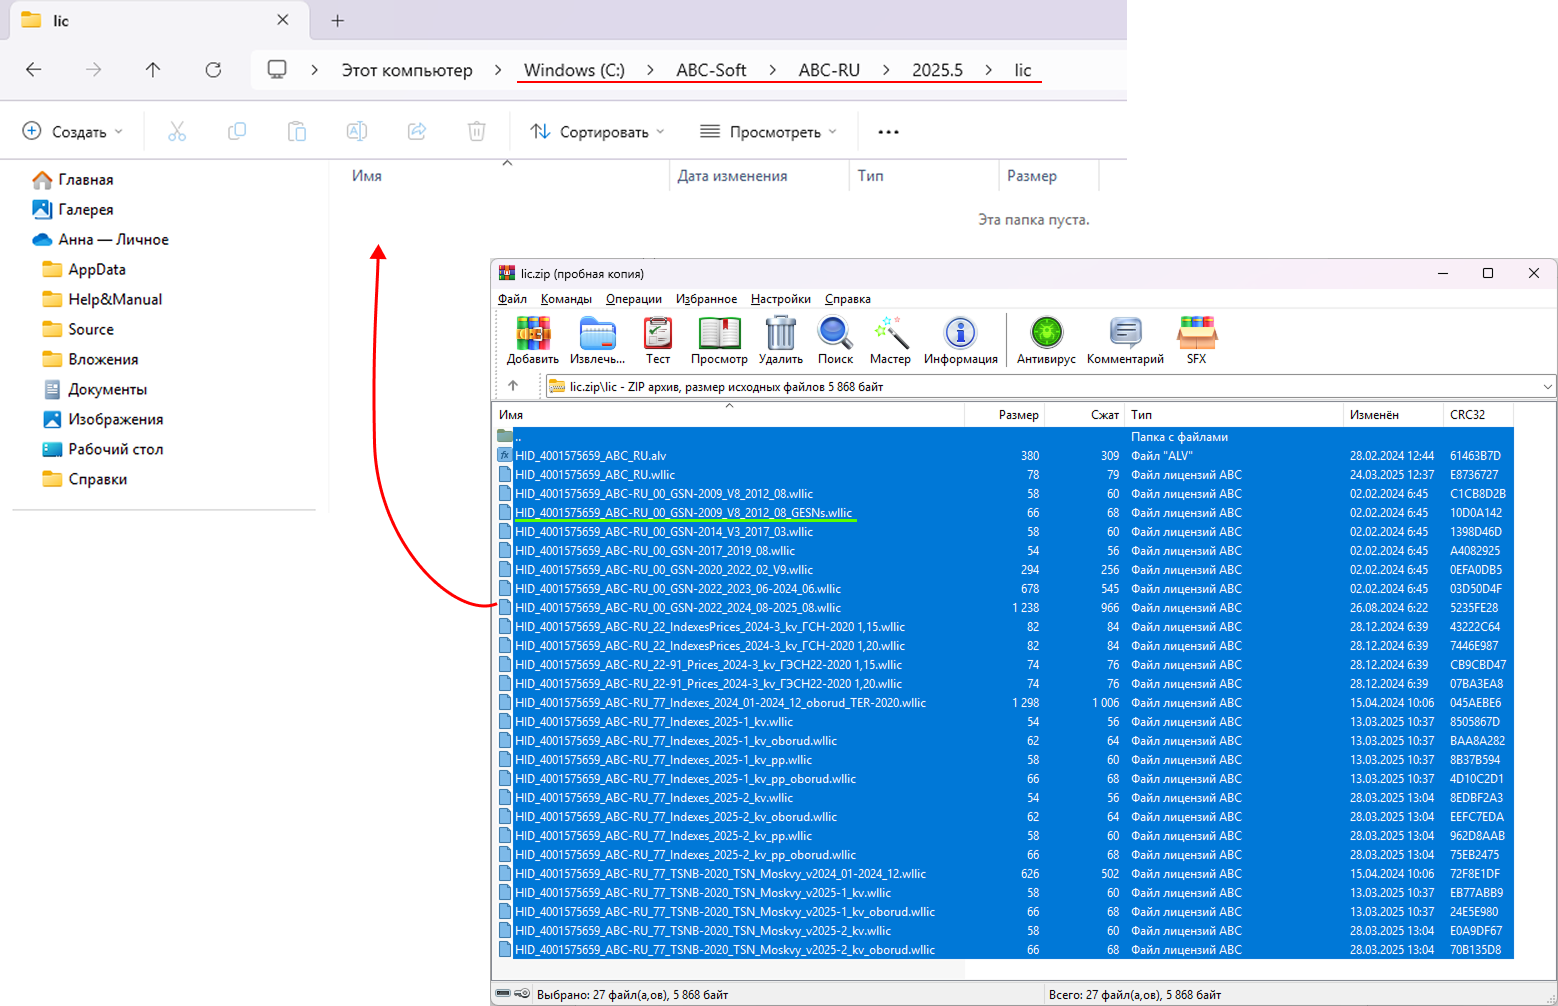Viewport: 1558px width, 1006px height.
Task: Open the Explorer more options ellipsis
Action: click(888, 132)
